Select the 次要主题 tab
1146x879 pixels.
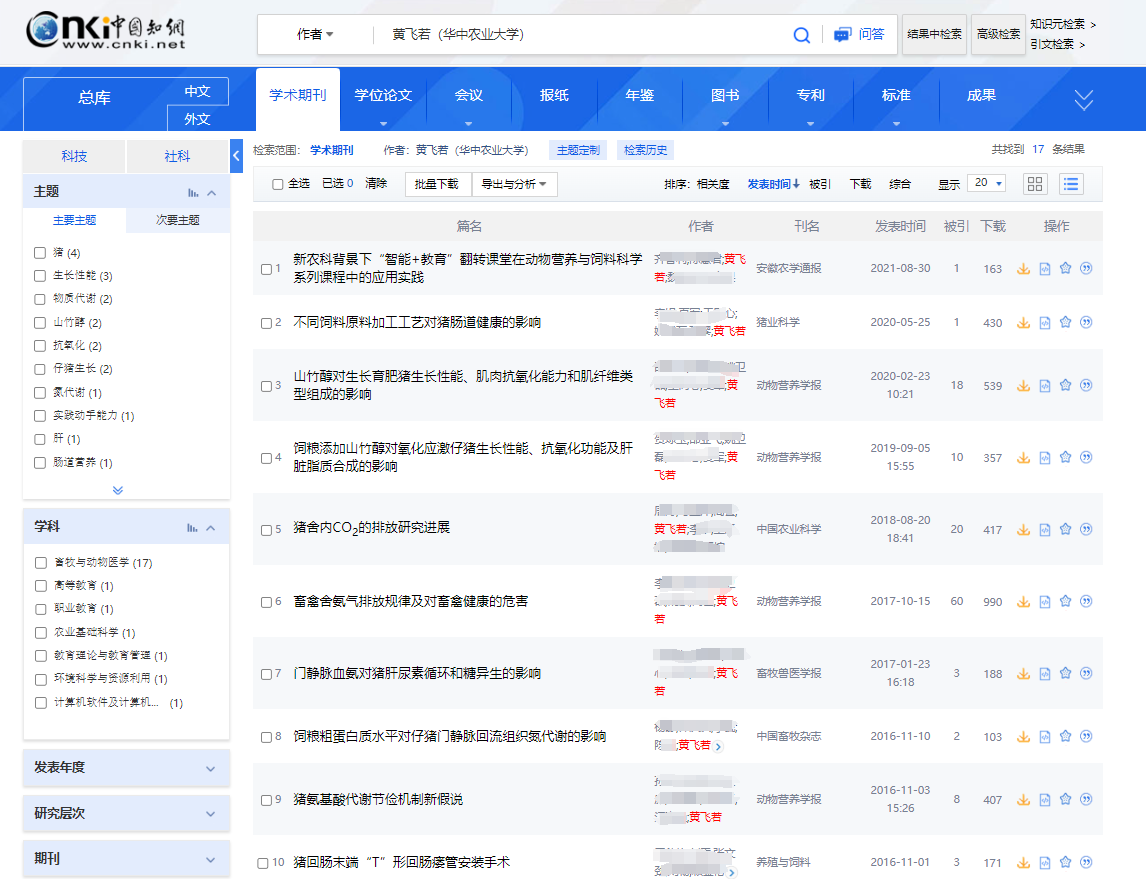click(x=178, y=220)
